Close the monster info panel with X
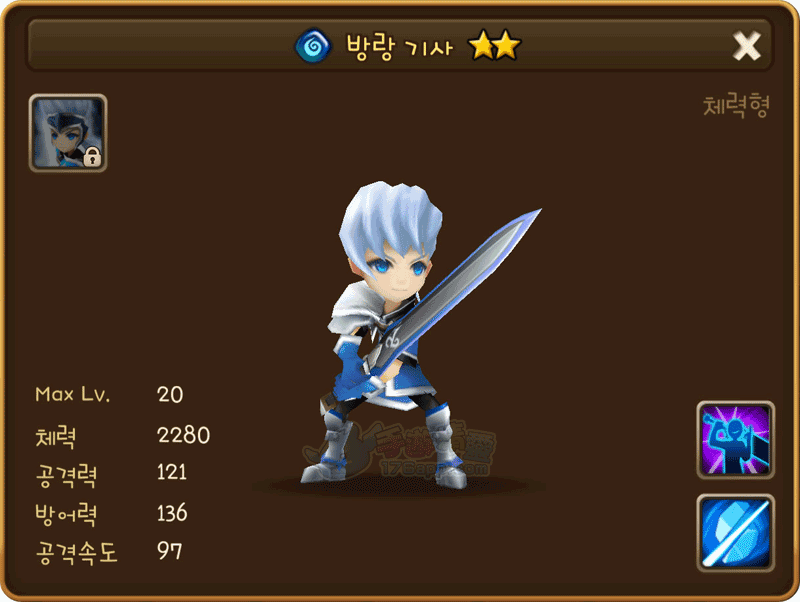Viewport: 800px width, 602px height. coord(746,46)
